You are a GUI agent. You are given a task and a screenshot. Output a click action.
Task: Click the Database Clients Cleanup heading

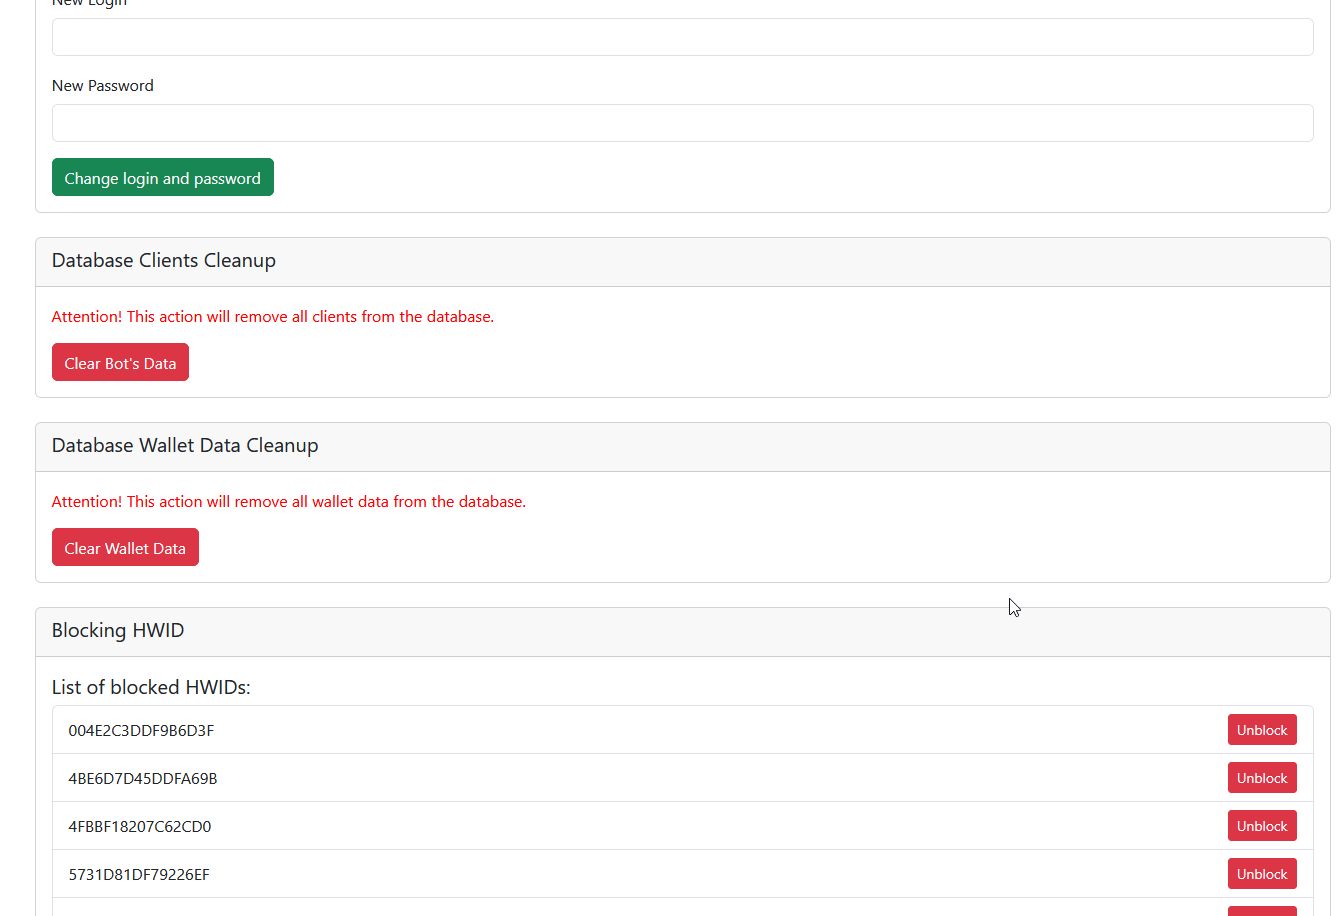164,260
